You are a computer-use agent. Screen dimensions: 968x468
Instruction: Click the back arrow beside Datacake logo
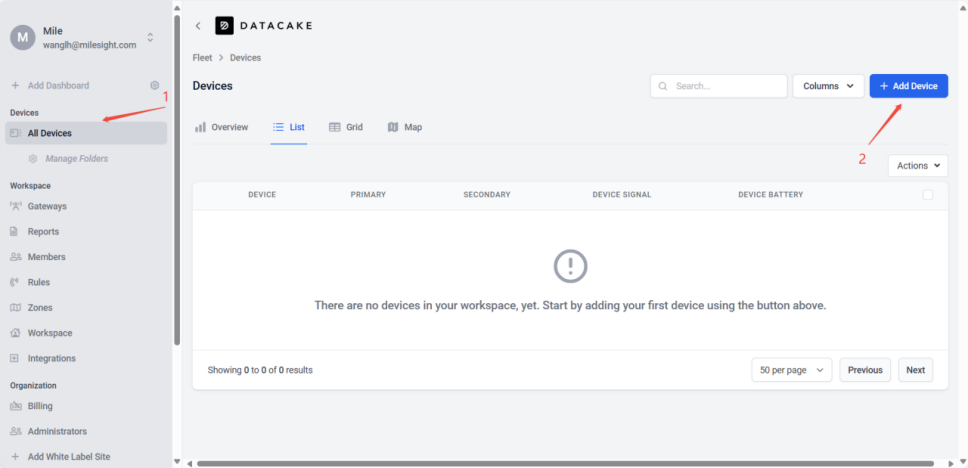click(x=198, y=26)
